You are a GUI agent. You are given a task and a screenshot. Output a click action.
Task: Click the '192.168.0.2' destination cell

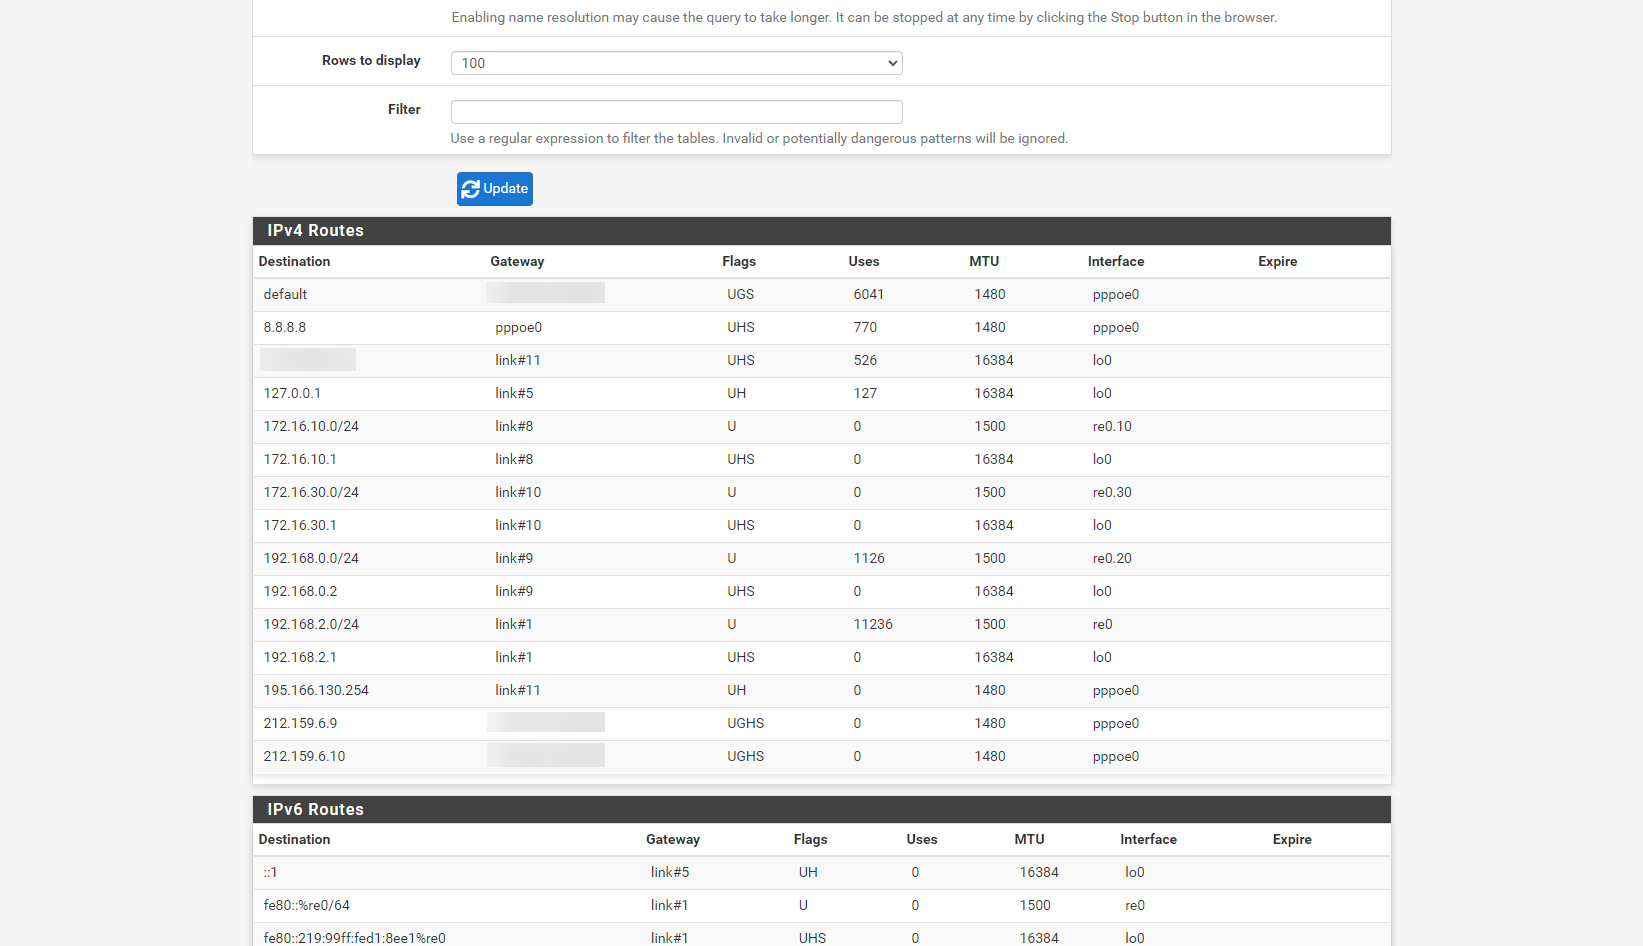300,592
